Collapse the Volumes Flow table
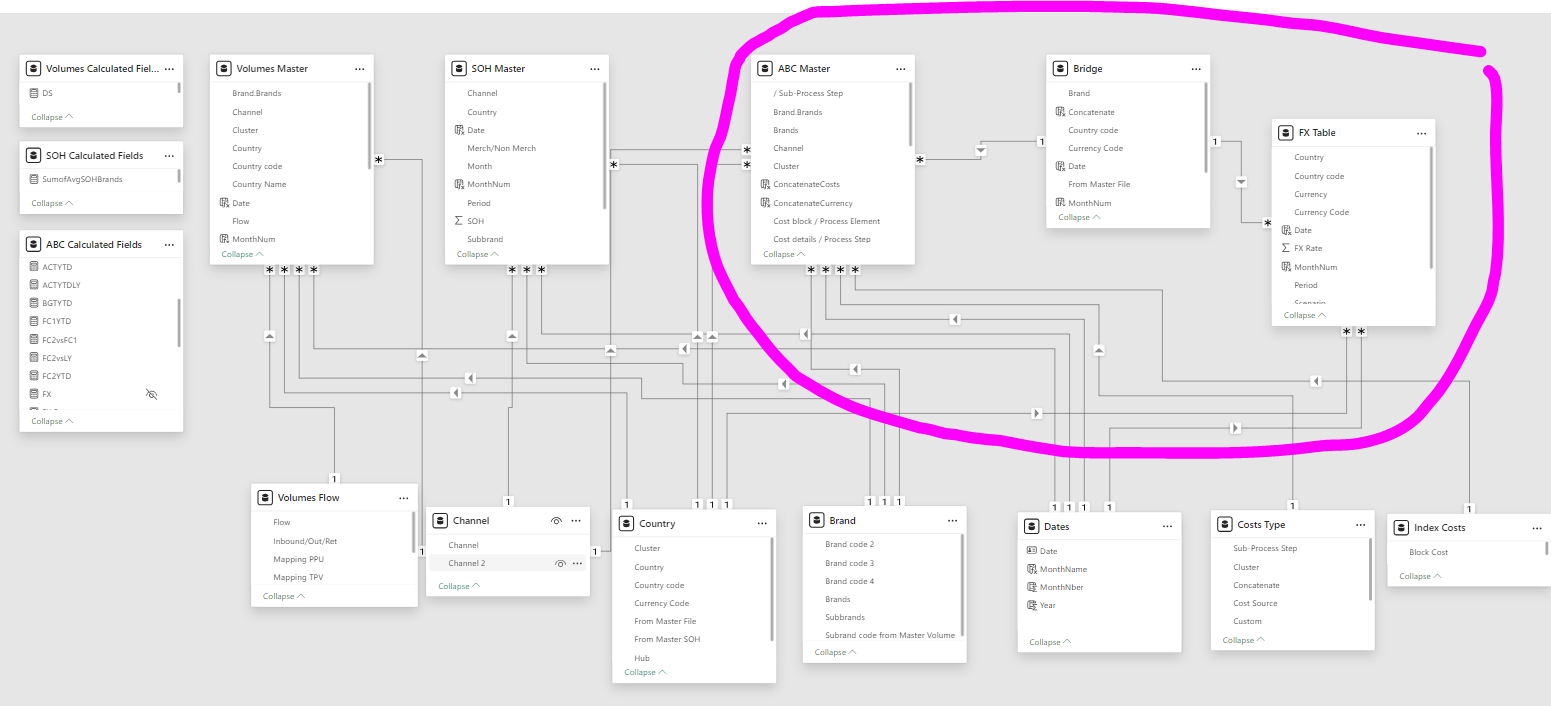This screenshot has height=706, width=1551. pos(283,596)
